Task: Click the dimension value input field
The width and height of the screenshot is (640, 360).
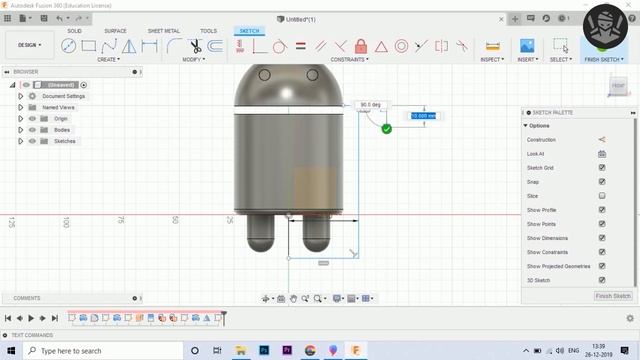Action: (423, 116)
